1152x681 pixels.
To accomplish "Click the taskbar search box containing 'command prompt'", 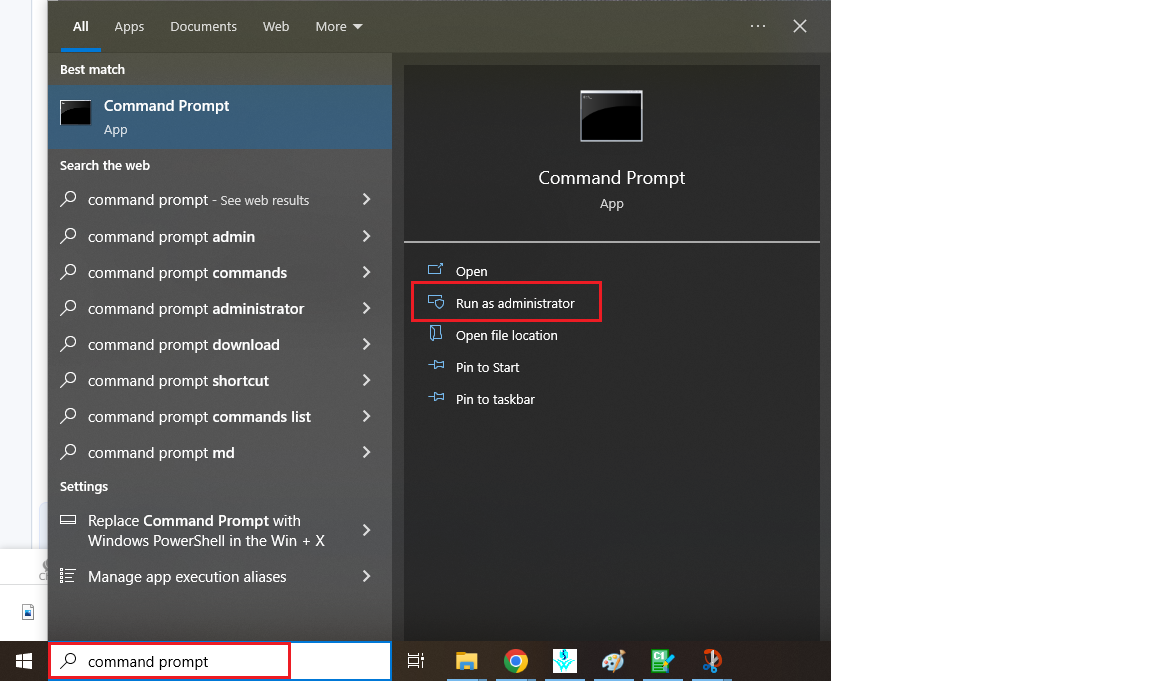I will (x=220, y=661).
